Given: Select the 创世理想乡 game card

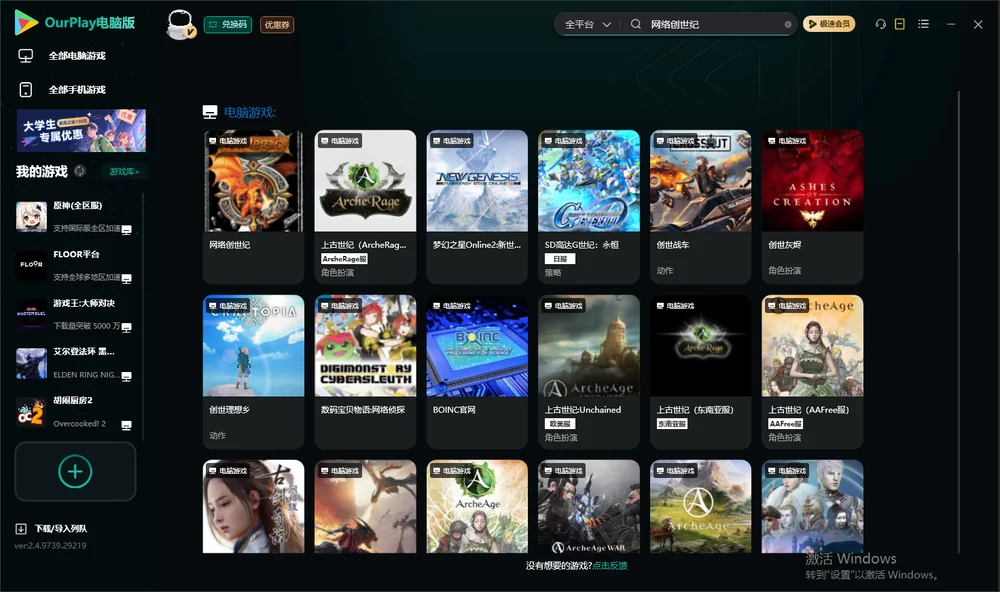Looking at the screenshot, I should click(x=253, y=372).
